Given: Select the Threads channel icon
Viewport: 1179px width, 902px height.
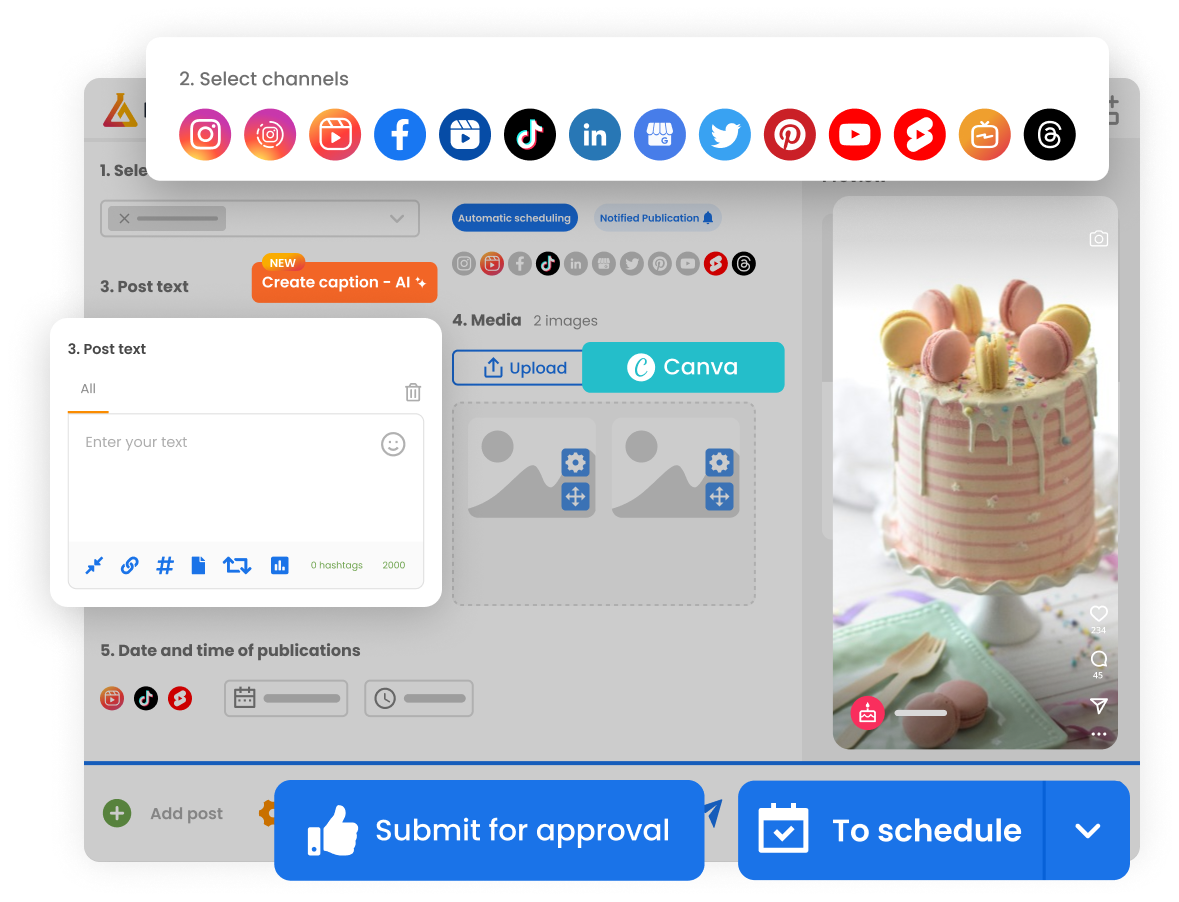Looking at the screenshot, I should click(x=1049, y=134).
